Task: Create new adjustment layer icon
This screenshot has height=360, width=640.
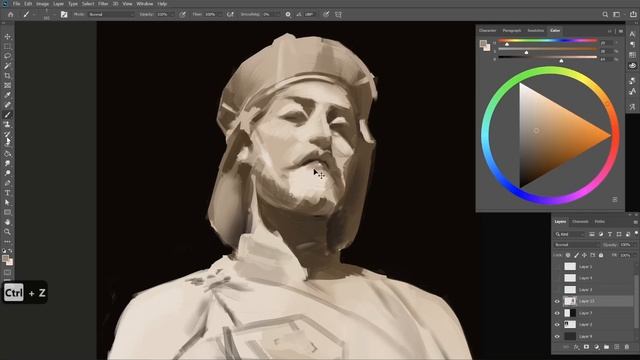Action: (596, 347)
